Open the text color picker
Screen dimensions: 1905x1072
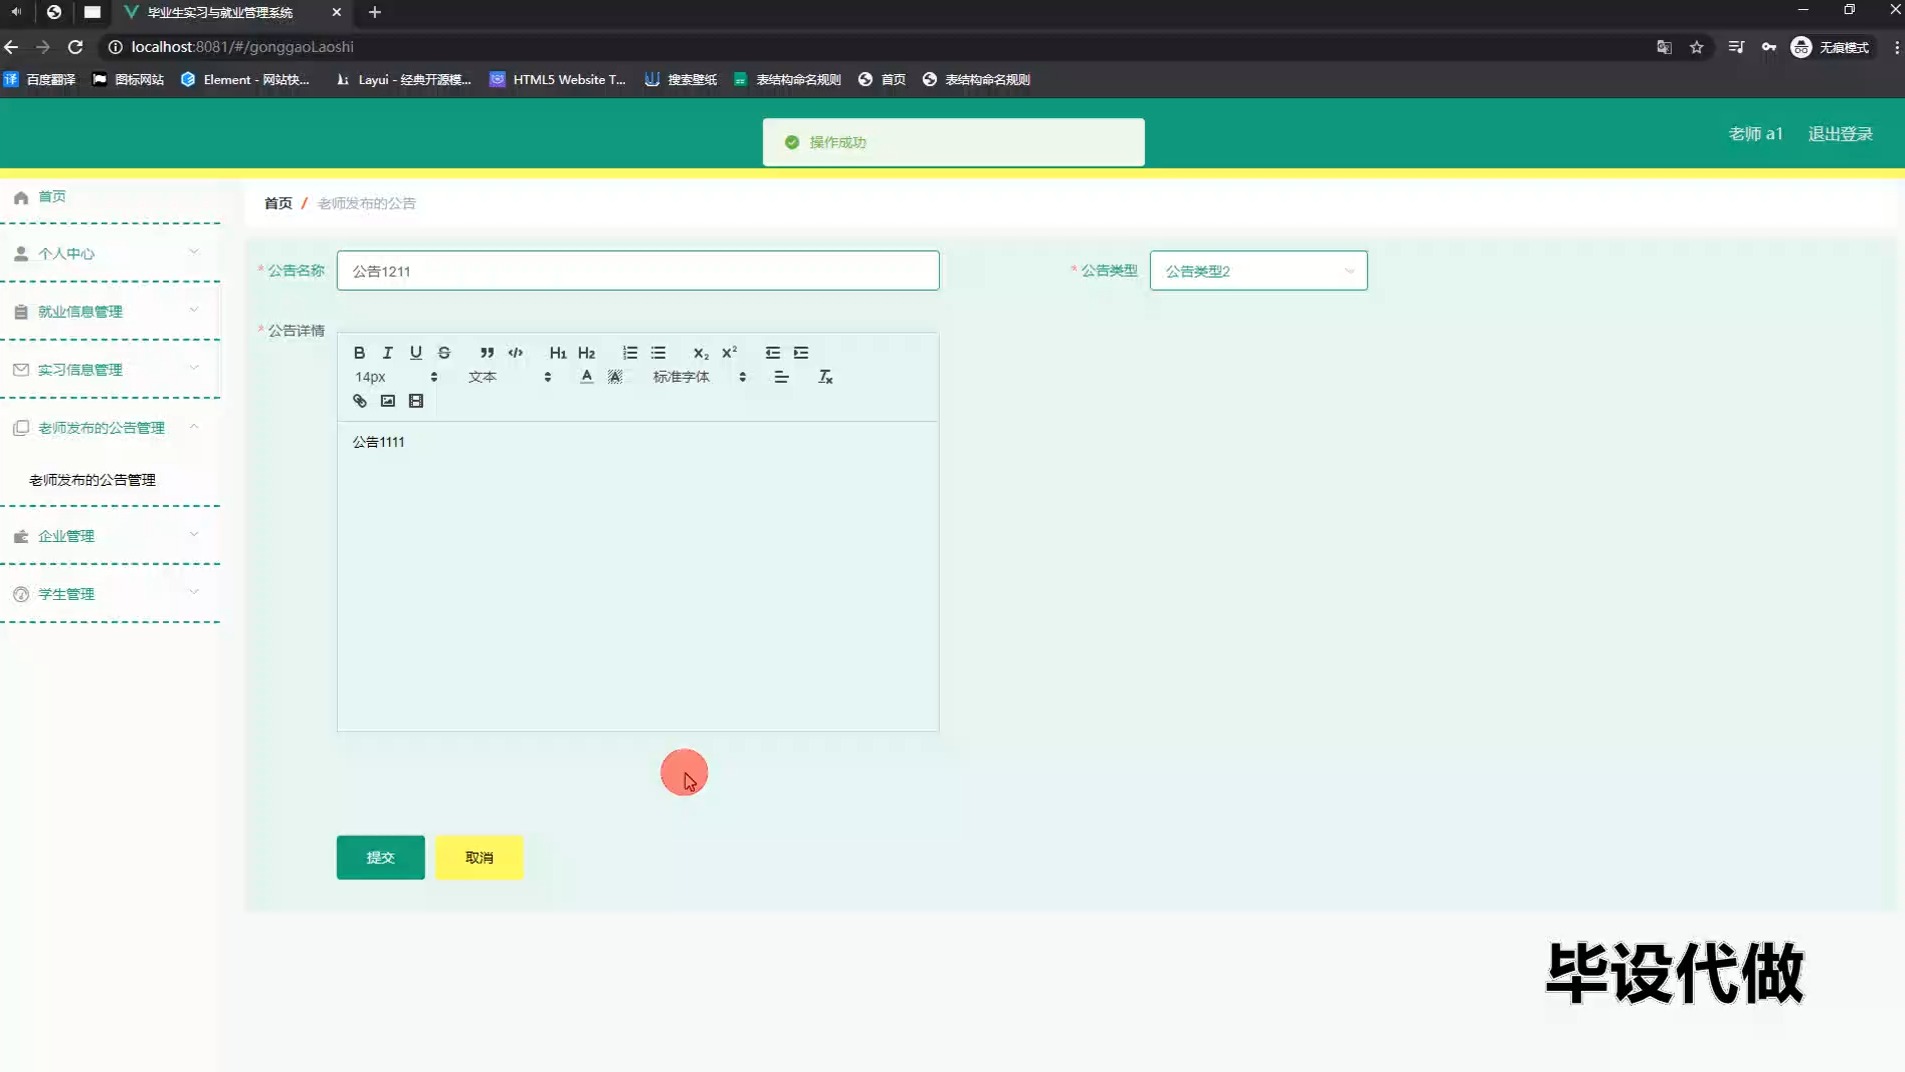pyautogui.click(x=587, y=377)
